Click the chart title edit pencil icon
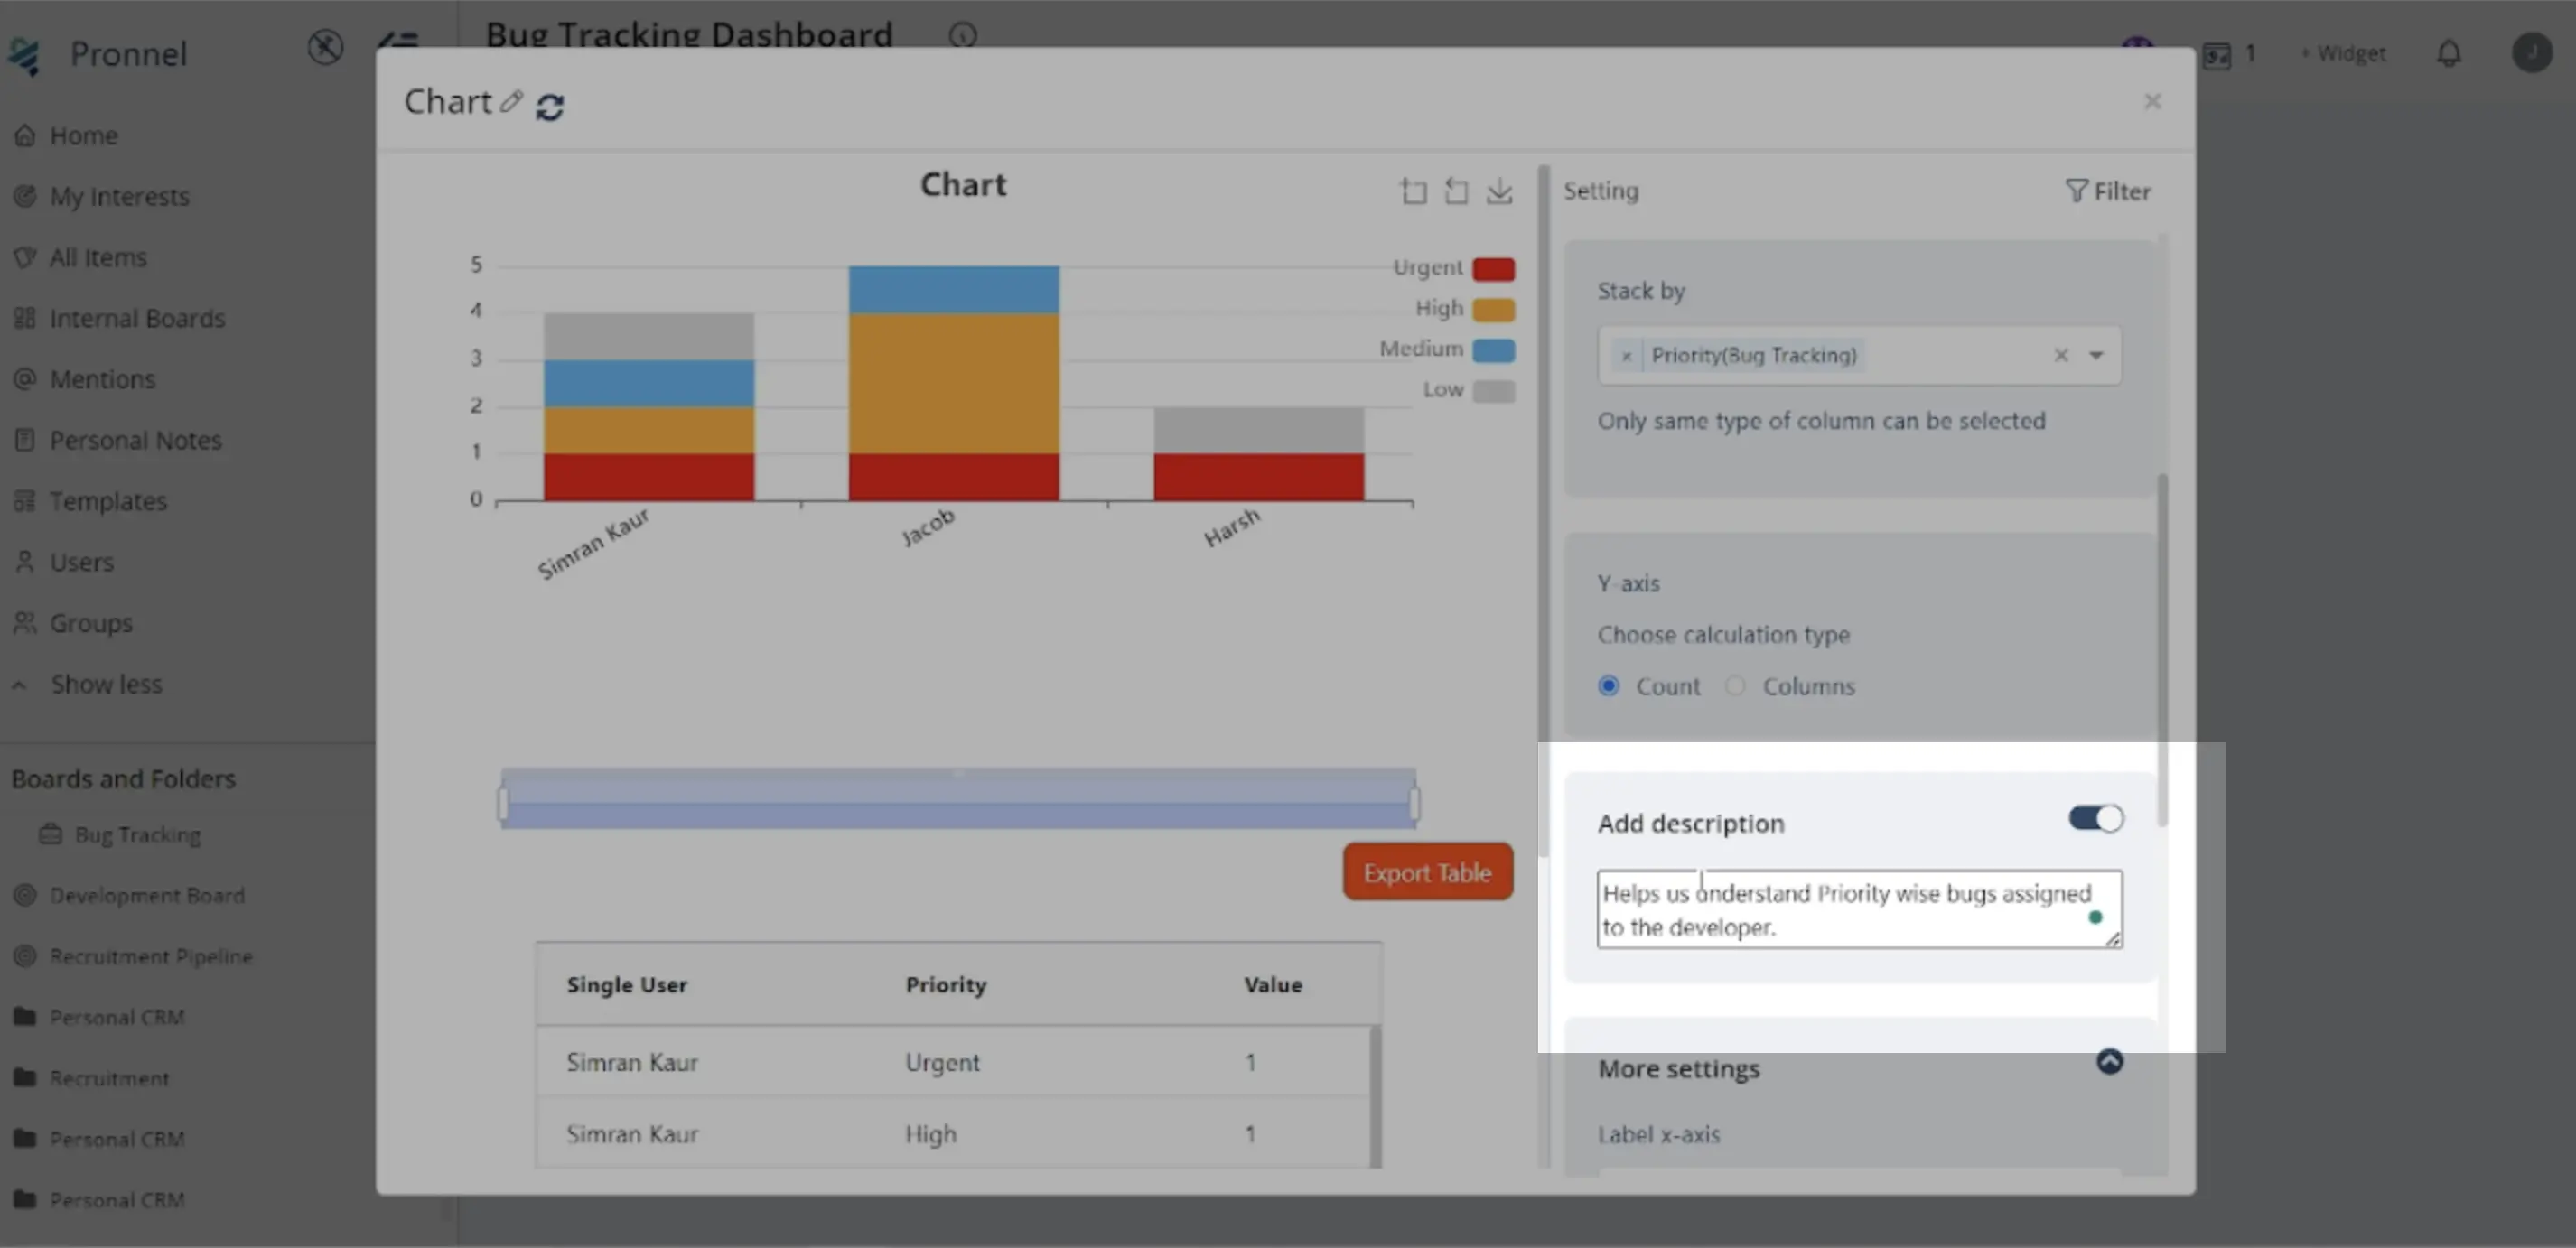This screenshot has height=1248, width=2576. coord(511,101)
